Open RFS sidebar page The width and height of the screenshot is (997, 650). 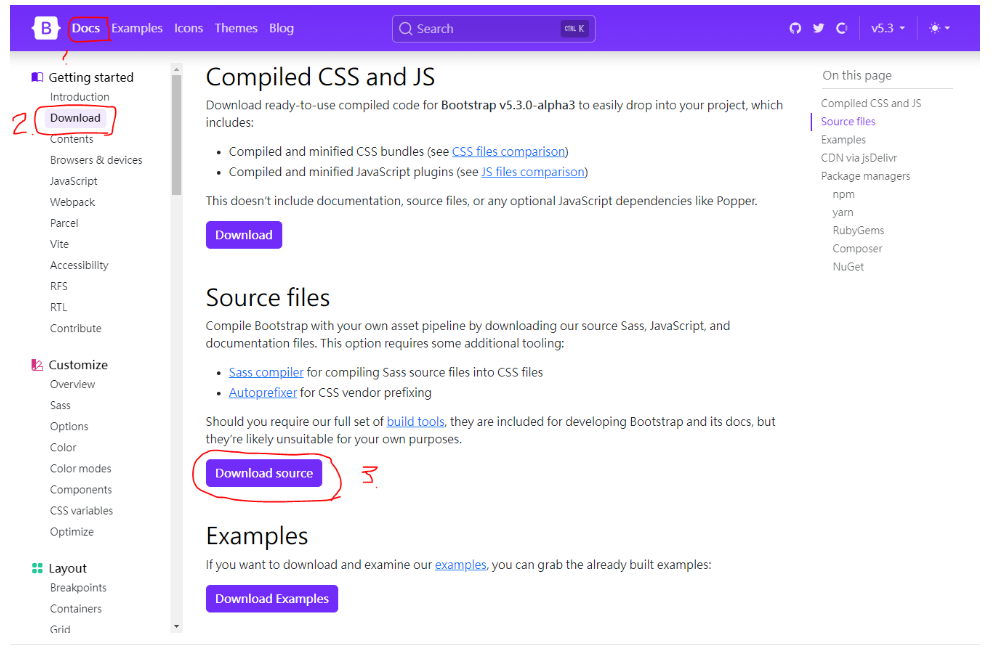pyautogui.click(x=58, y=286)
